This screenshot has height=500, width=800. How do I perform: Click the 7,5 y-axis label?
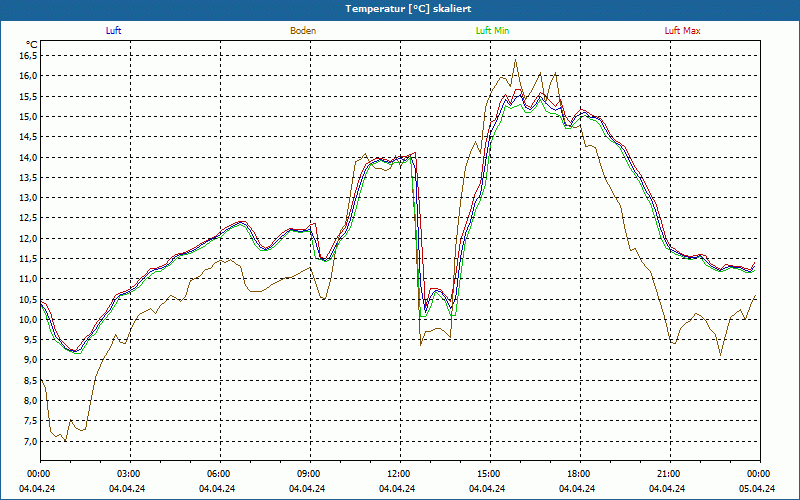[x=30, y=421]
